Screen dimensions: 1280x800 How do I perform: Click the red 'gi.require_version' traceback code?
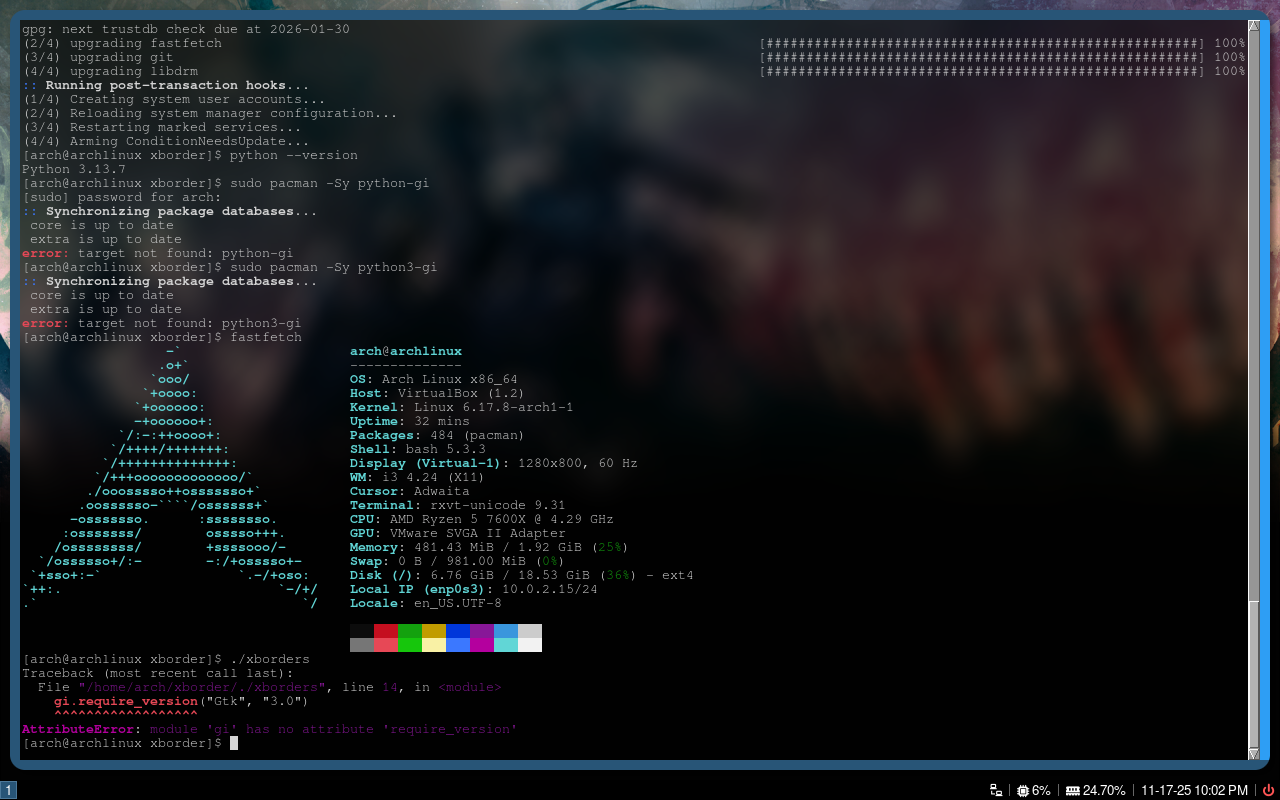126,701
